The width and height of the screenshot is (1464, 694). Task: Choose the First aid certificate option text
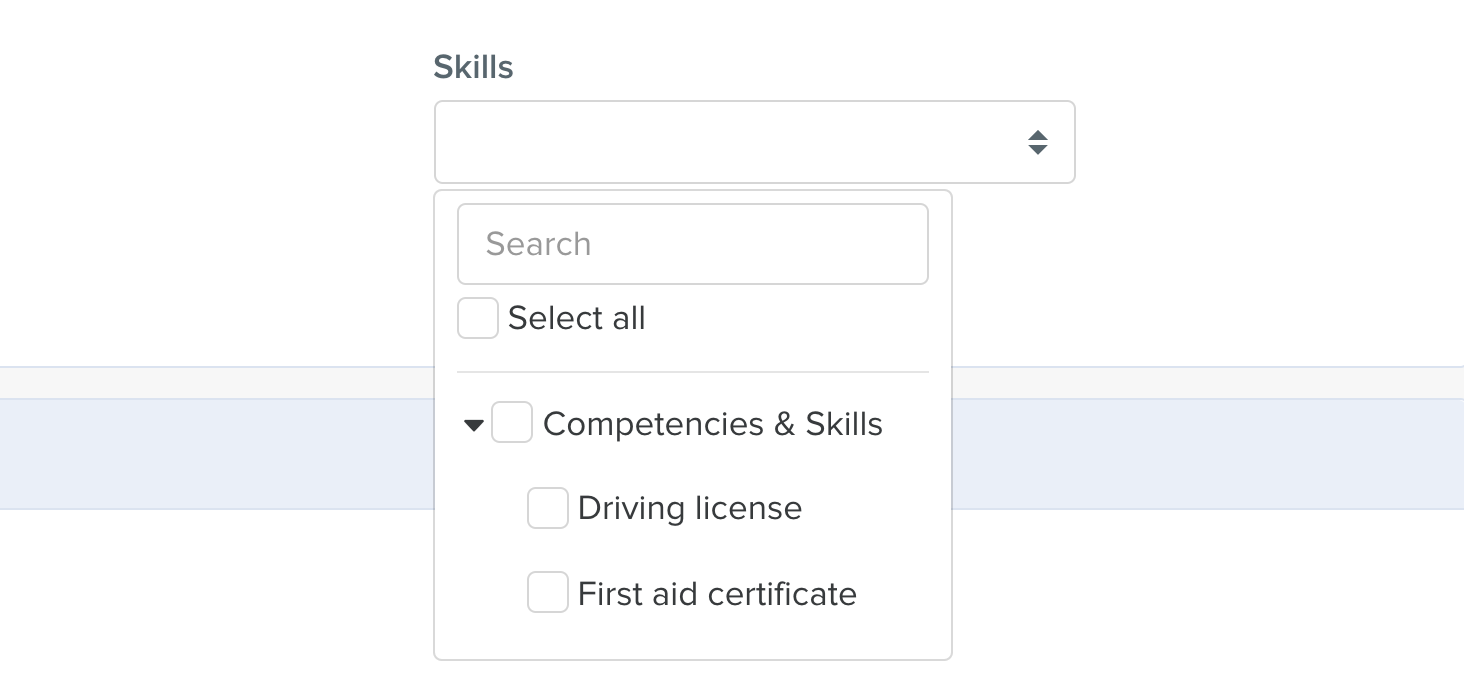pyautogui.click(x=717, y=594)
